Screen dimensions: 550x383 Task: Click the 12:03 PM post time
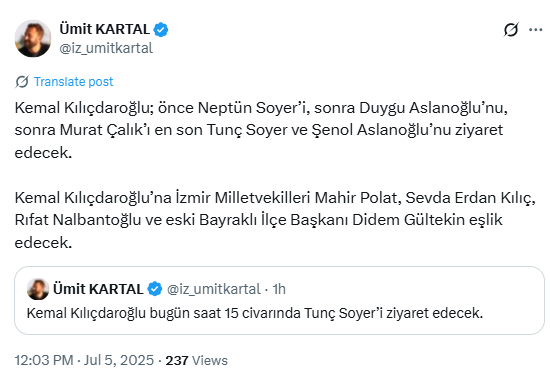[44, 360]
